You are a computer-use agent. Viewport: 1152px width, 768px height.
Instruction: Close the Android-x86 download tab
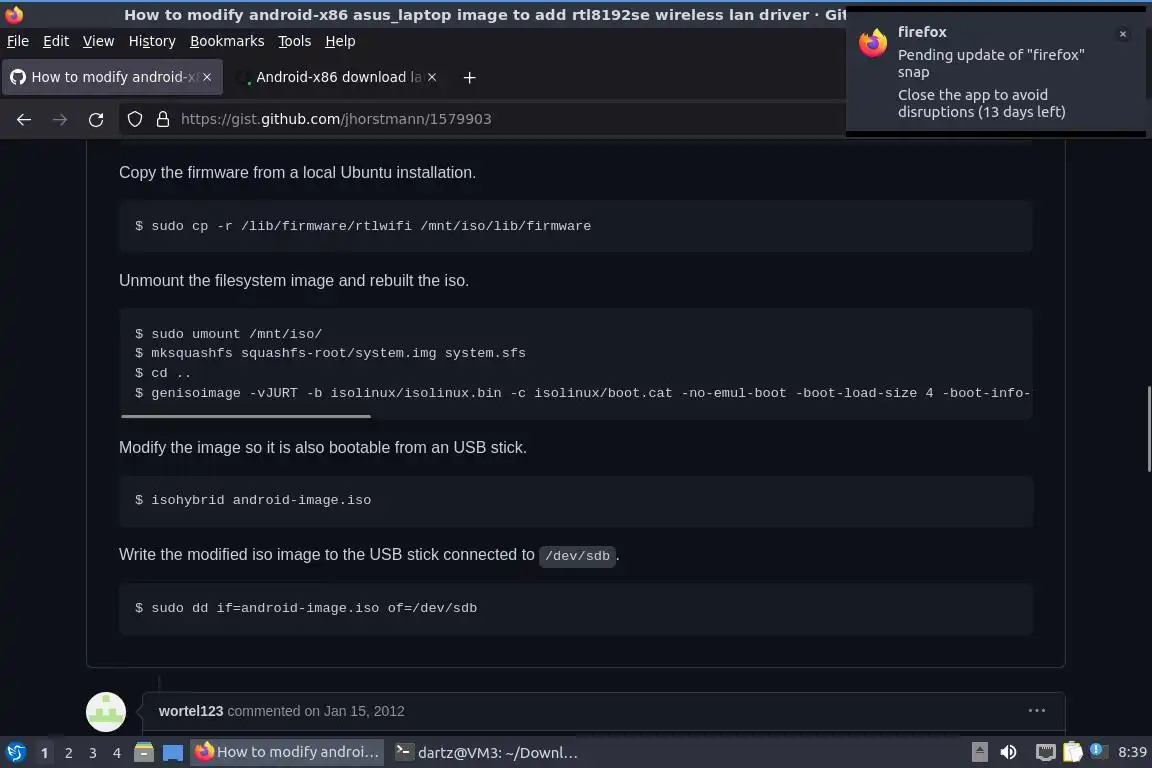[x=432, y=77]
